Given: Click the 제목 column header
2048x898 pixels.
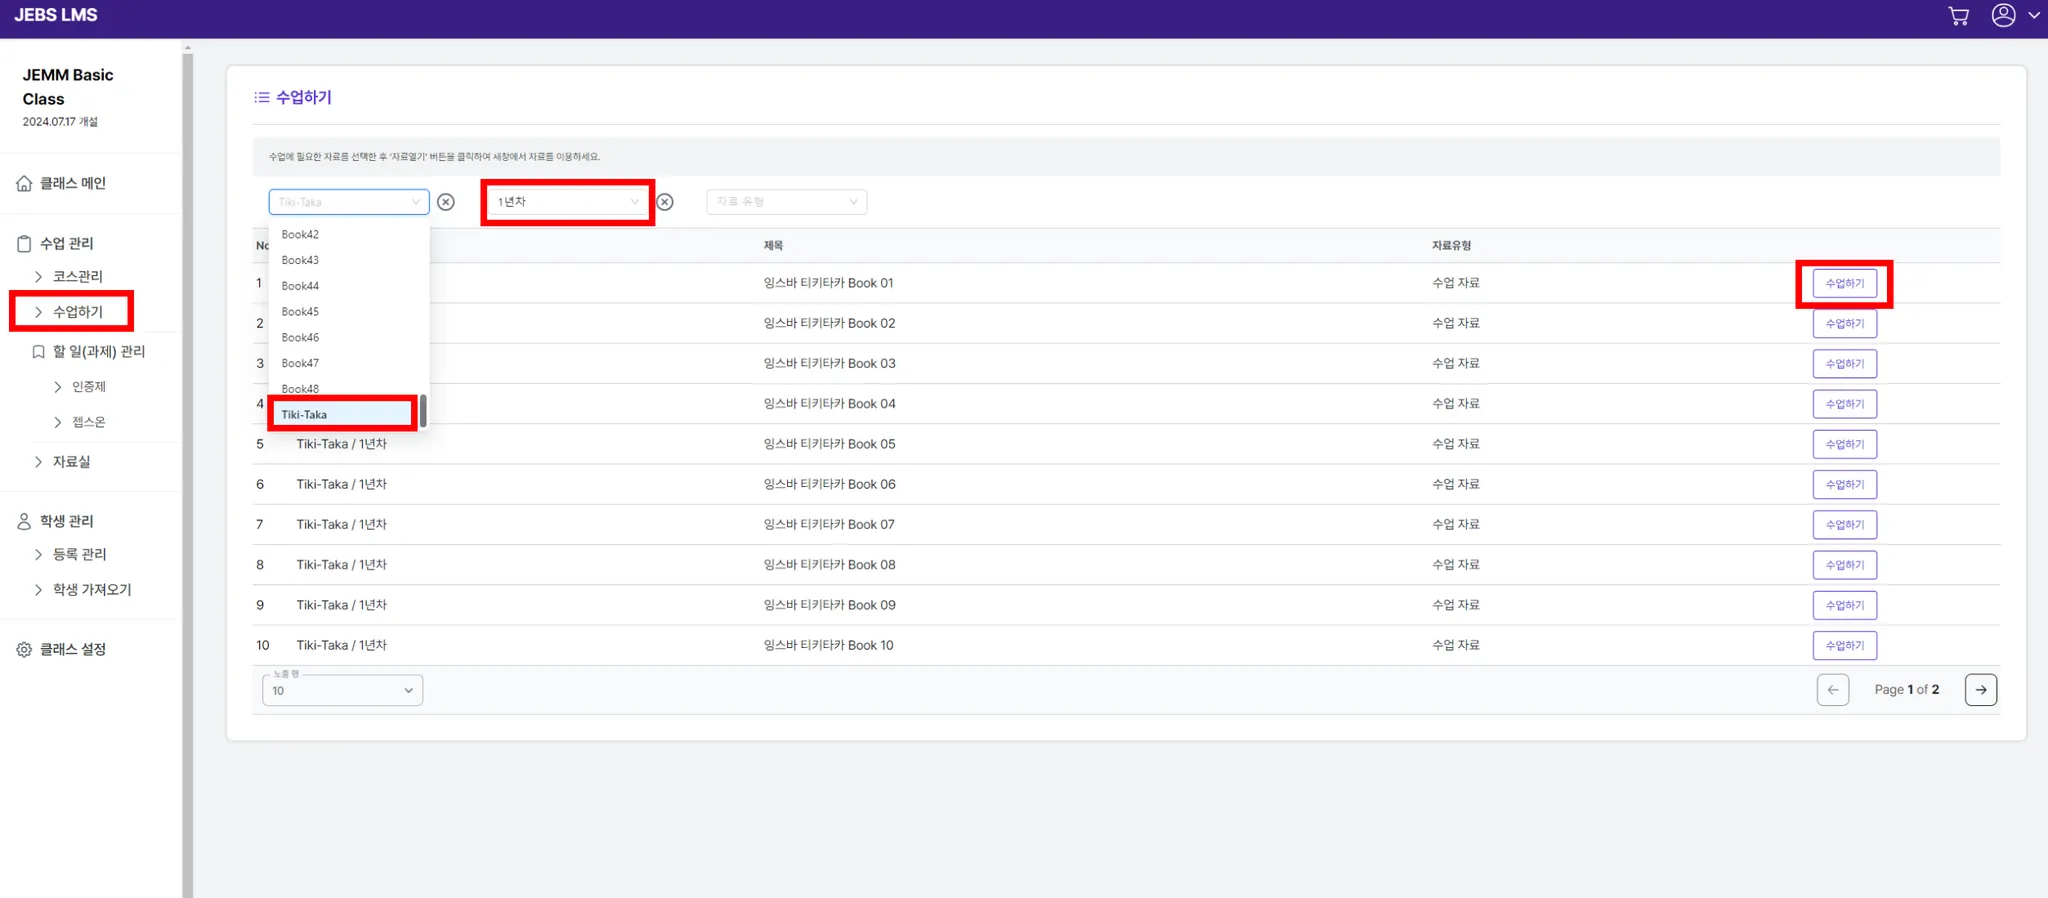Looking at the screenshot, I should point(773,246).
